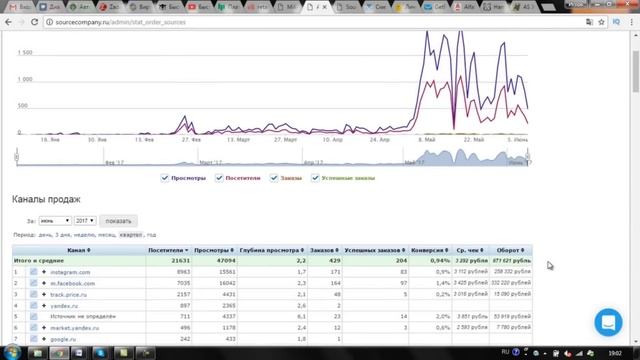Open the Chrome icon in the taskbar
The image size is (640, 360).
(59, 353)
